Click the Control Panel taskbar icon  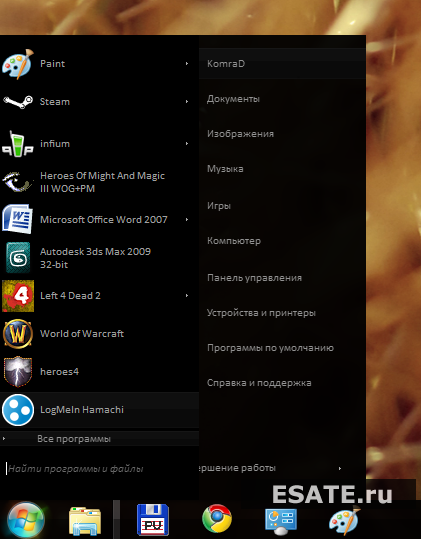[x=281, y=521]
